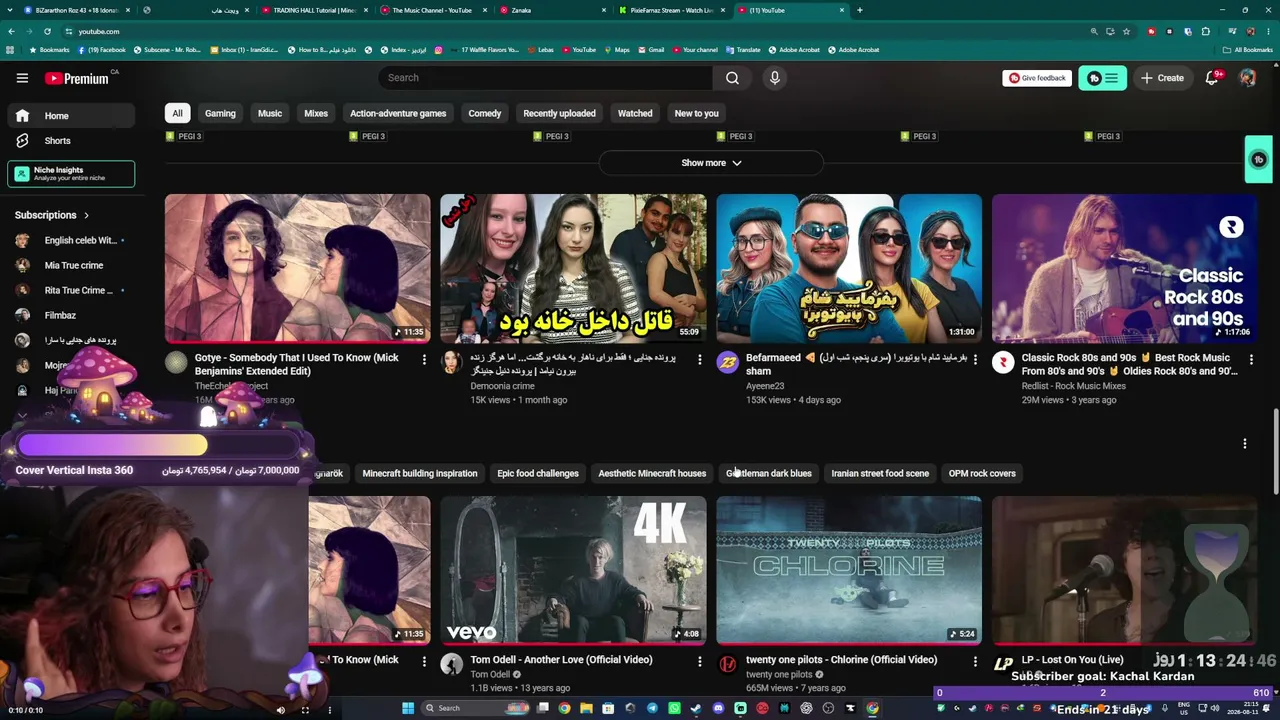This screenshot has width=1280, height=720.
Task: Play the Gotye Somebody That I Used video
Action: tap(298, 268)
